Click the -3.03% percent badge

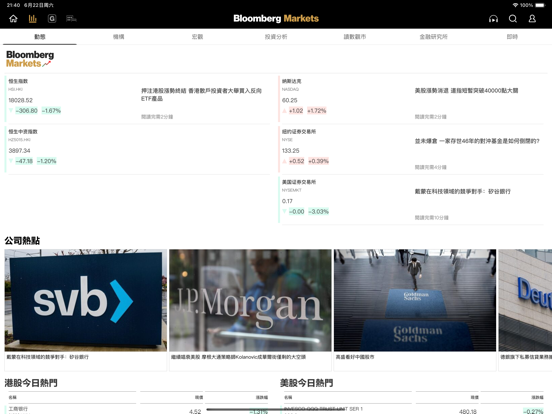[x=319, y=212]
